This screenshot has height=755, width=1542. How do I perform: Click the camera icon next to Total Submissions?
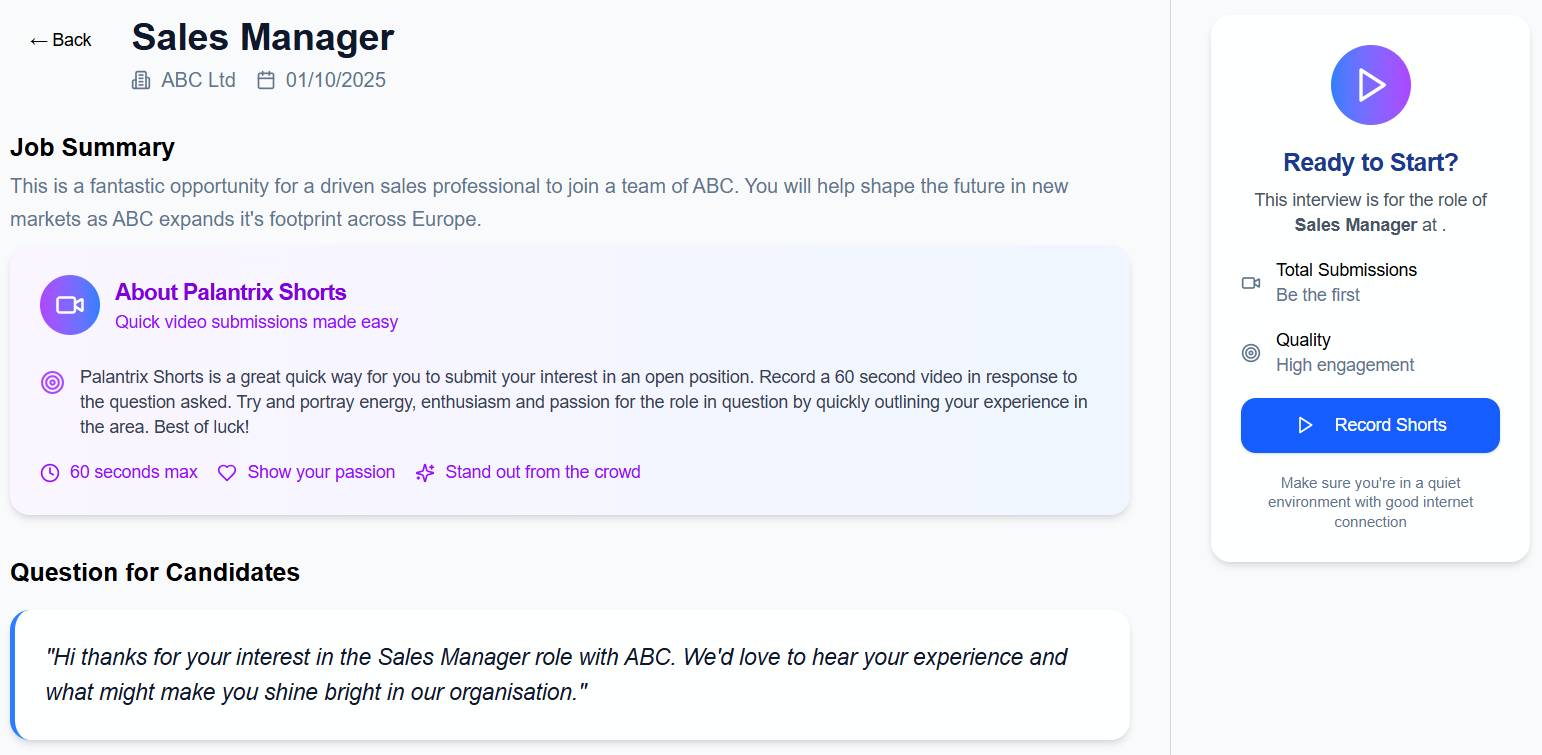1250,283
